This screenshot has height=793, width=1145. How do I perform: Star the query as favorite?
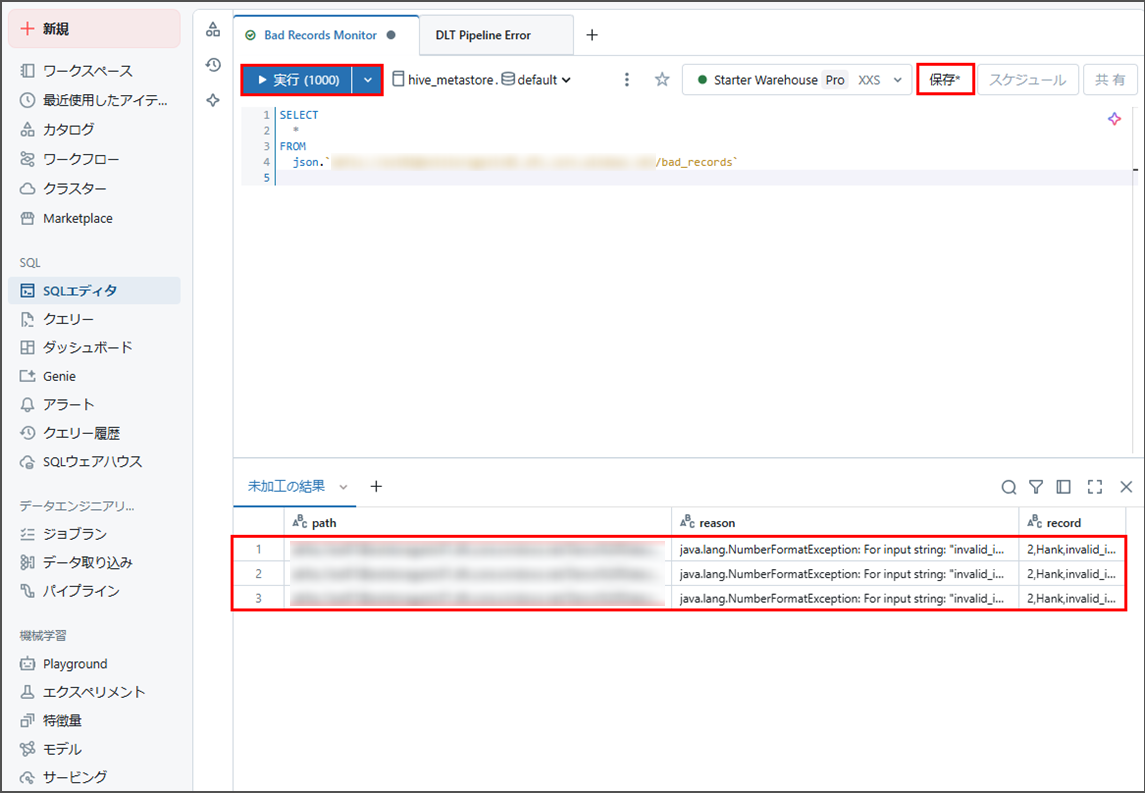pos(662,80)
